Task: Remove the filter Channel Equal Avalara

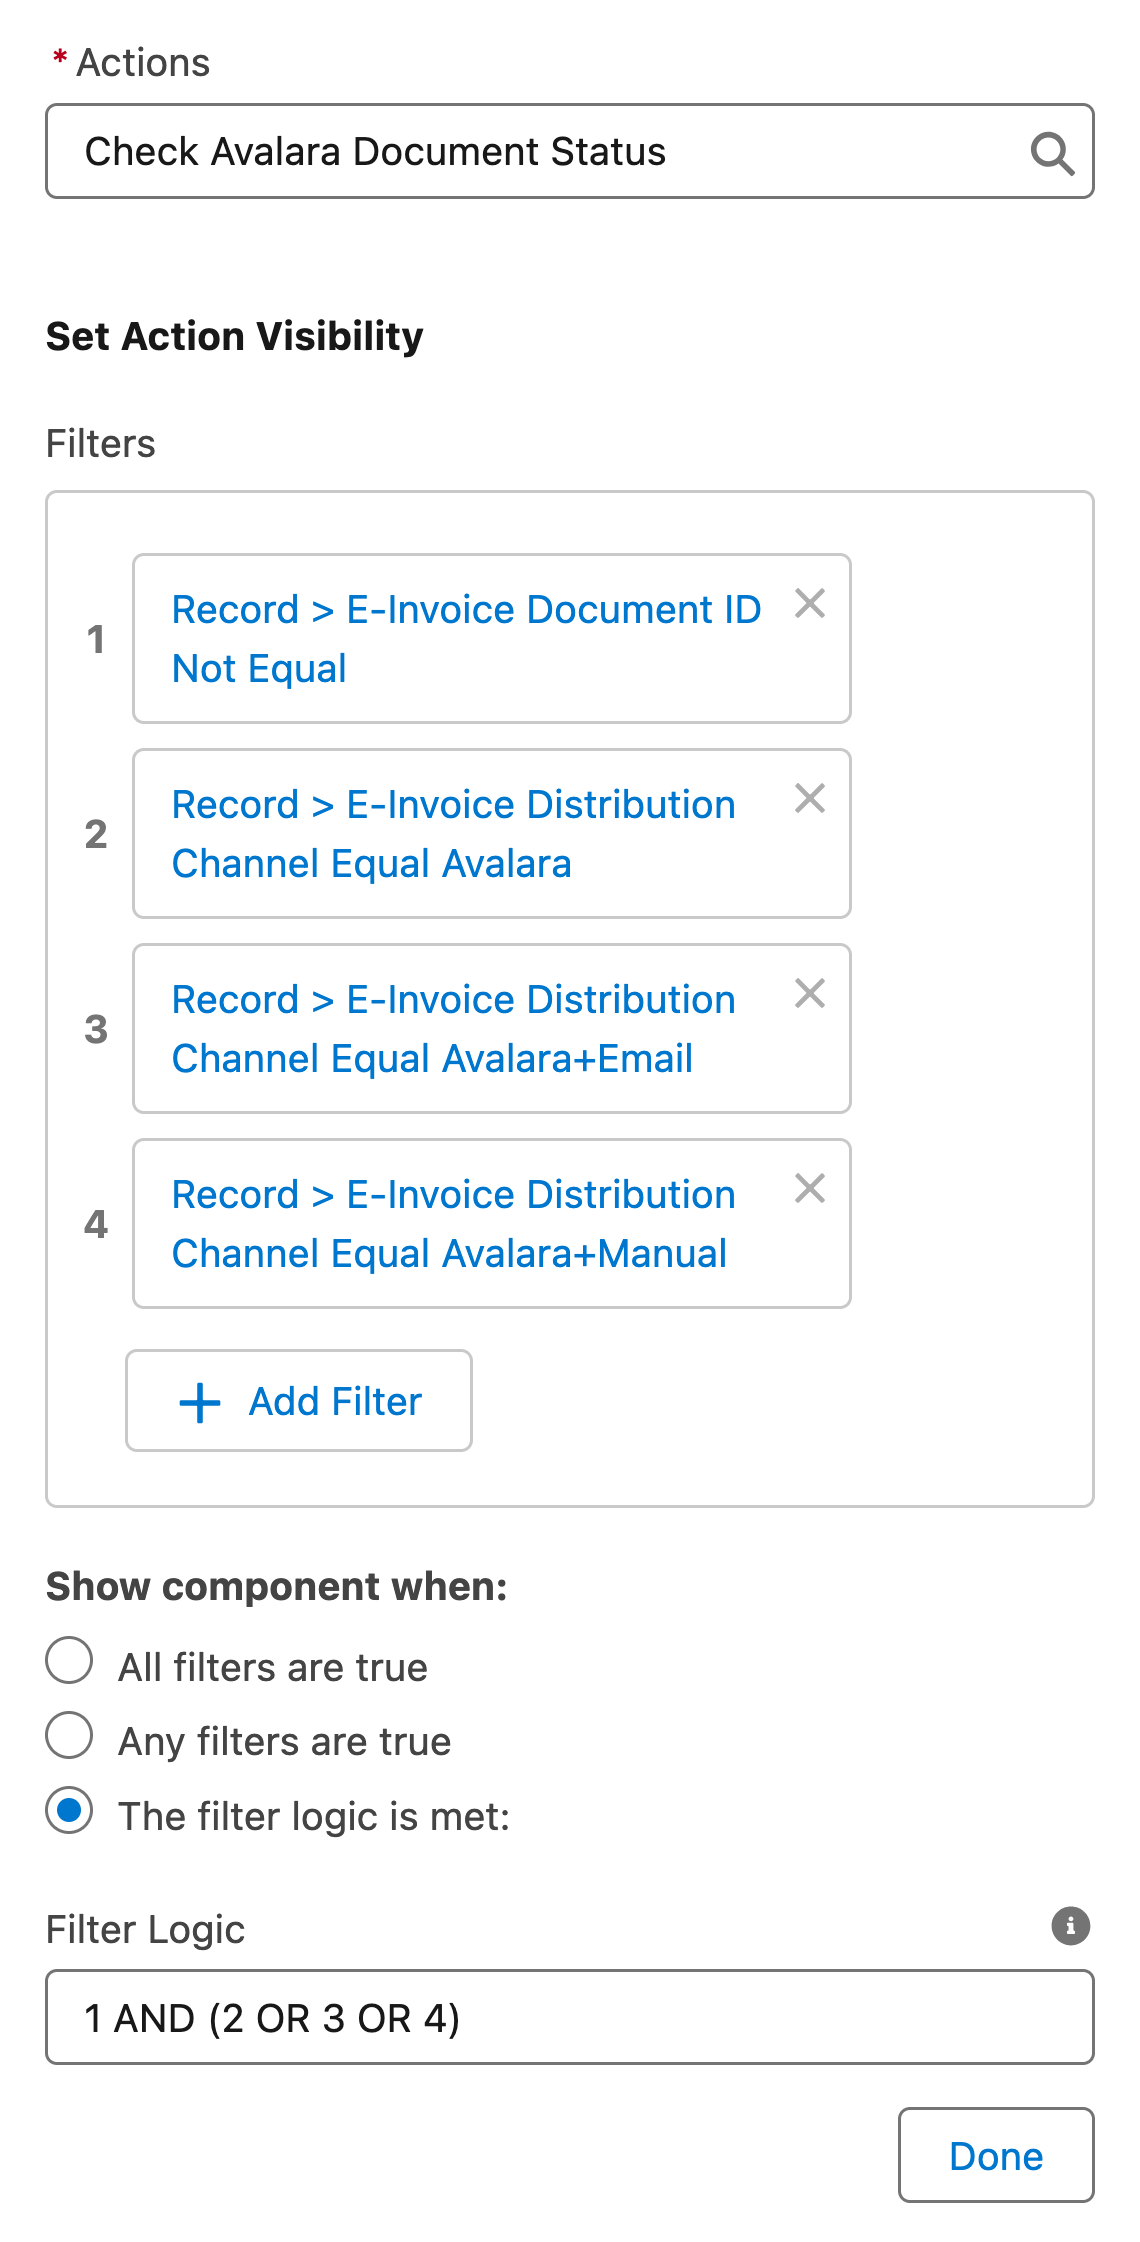Action: 809,799
